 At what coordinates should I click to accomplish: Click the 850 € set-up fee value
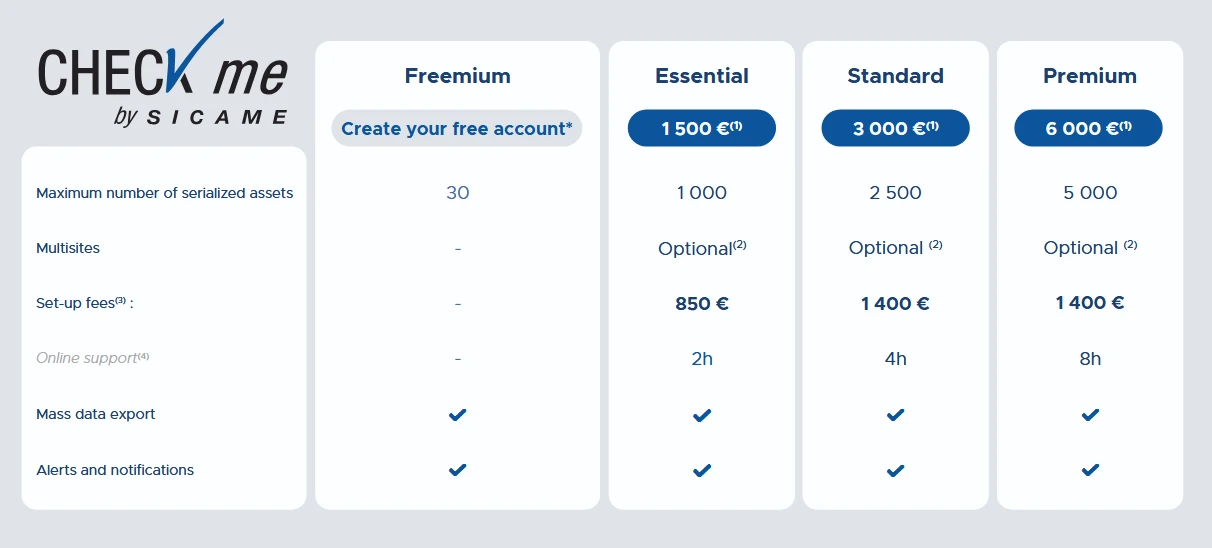tap(702, 303)
